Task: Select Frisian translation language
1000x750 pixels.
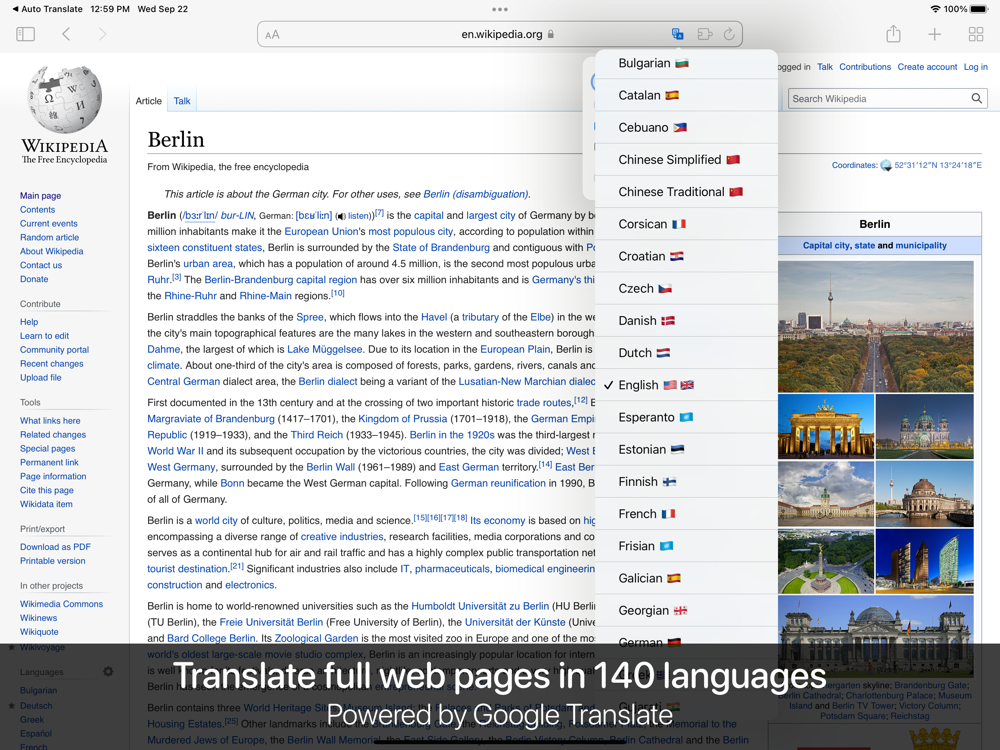Action: click(686, 546)
